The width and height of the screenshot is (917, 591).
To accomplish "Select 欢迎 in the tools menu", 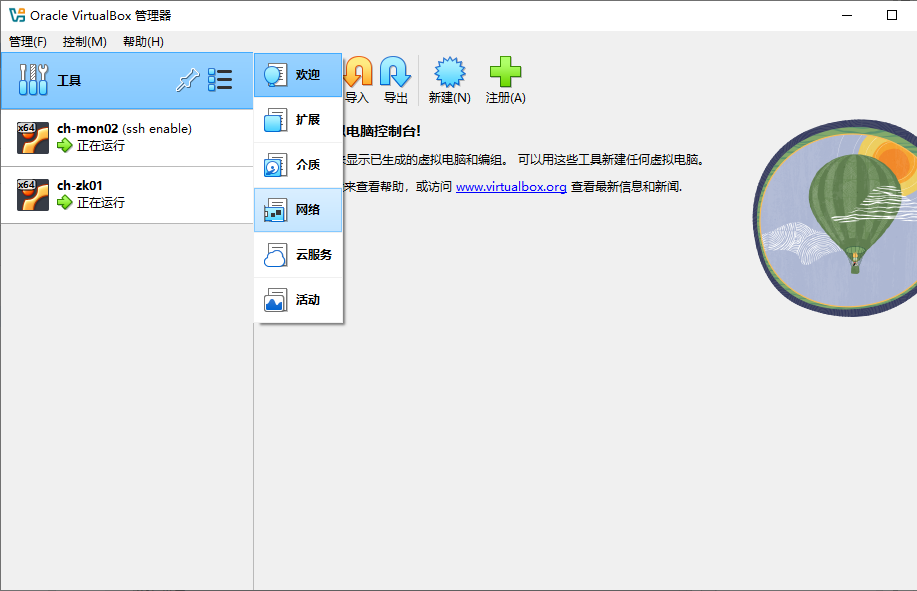I will (298, 75).
